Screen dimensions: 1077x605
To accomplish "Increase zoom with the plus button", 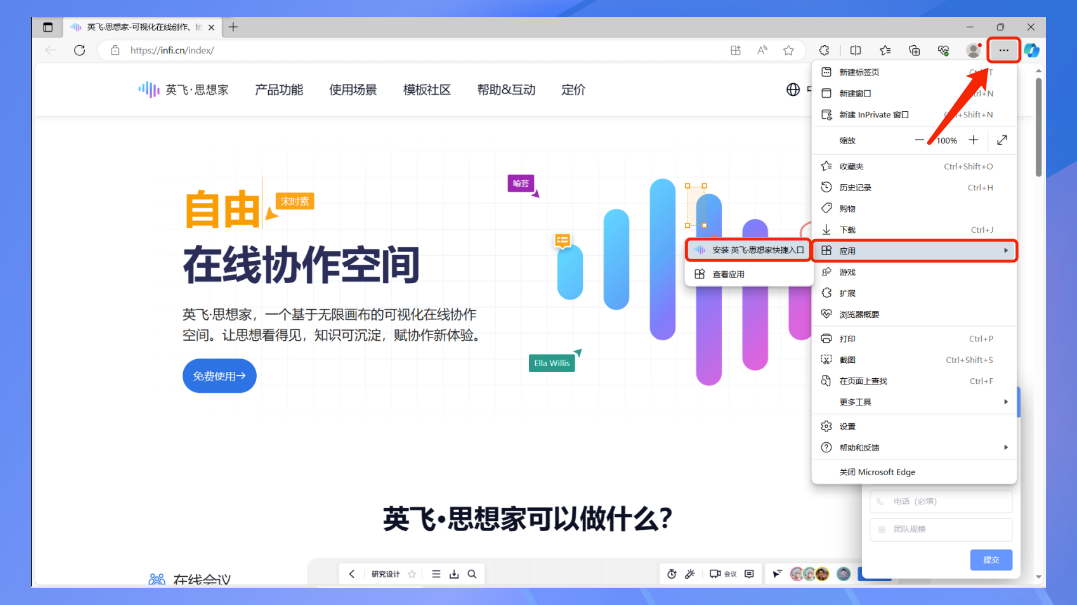I will coord(973,140).
